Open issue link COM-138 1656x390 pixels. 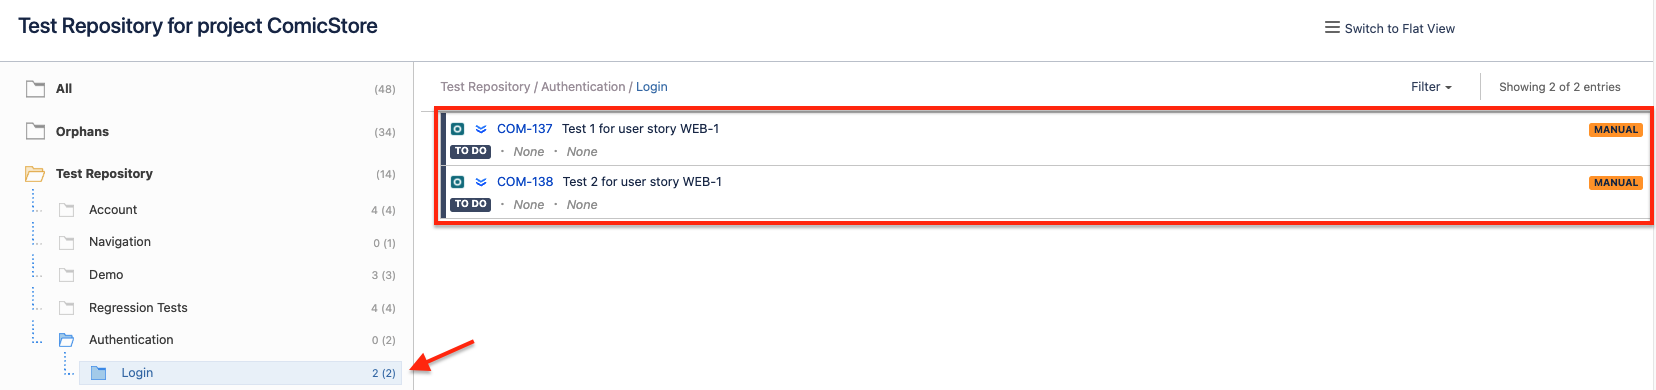(x=525, y=182)
